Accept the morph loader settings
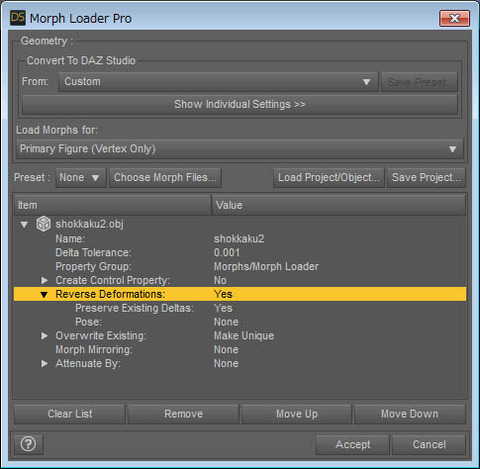 pyautogui.click(x=353, y=444)
